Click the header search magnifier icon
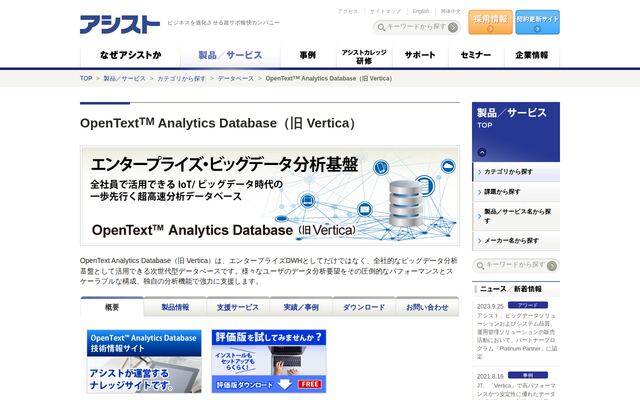 point(381,27)
